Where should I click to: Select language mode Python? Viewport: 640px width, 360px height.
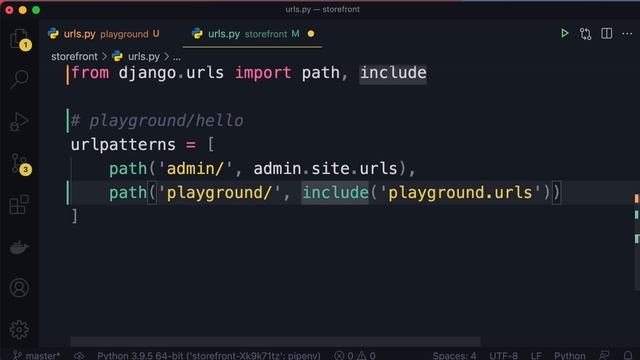(x=569, y=356)
